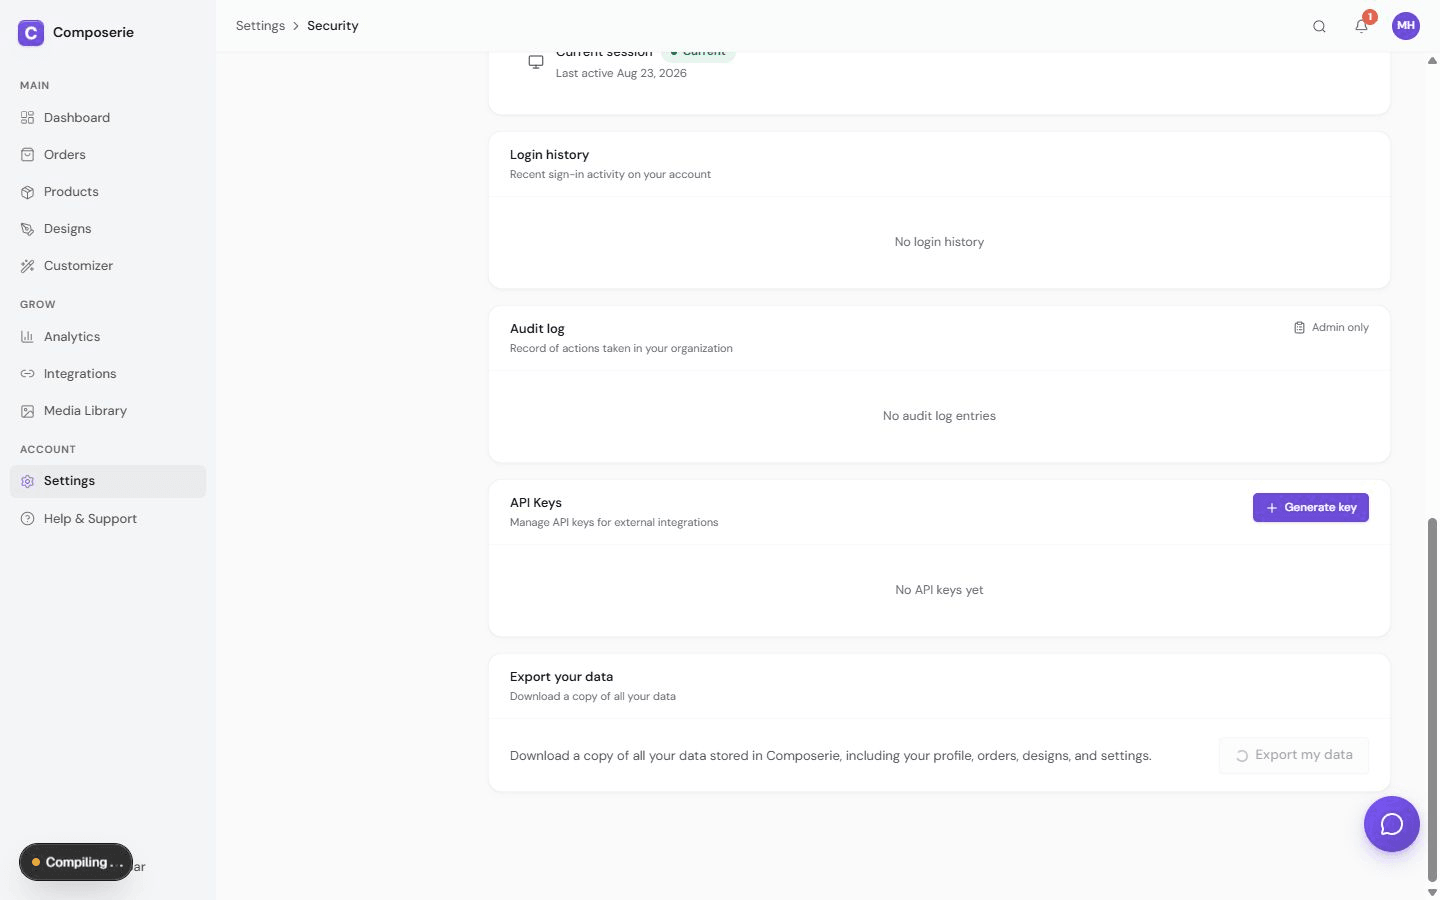1440x900 pixels.
Task: Click the Customizer wand icon
Action: tap(27, 266)
